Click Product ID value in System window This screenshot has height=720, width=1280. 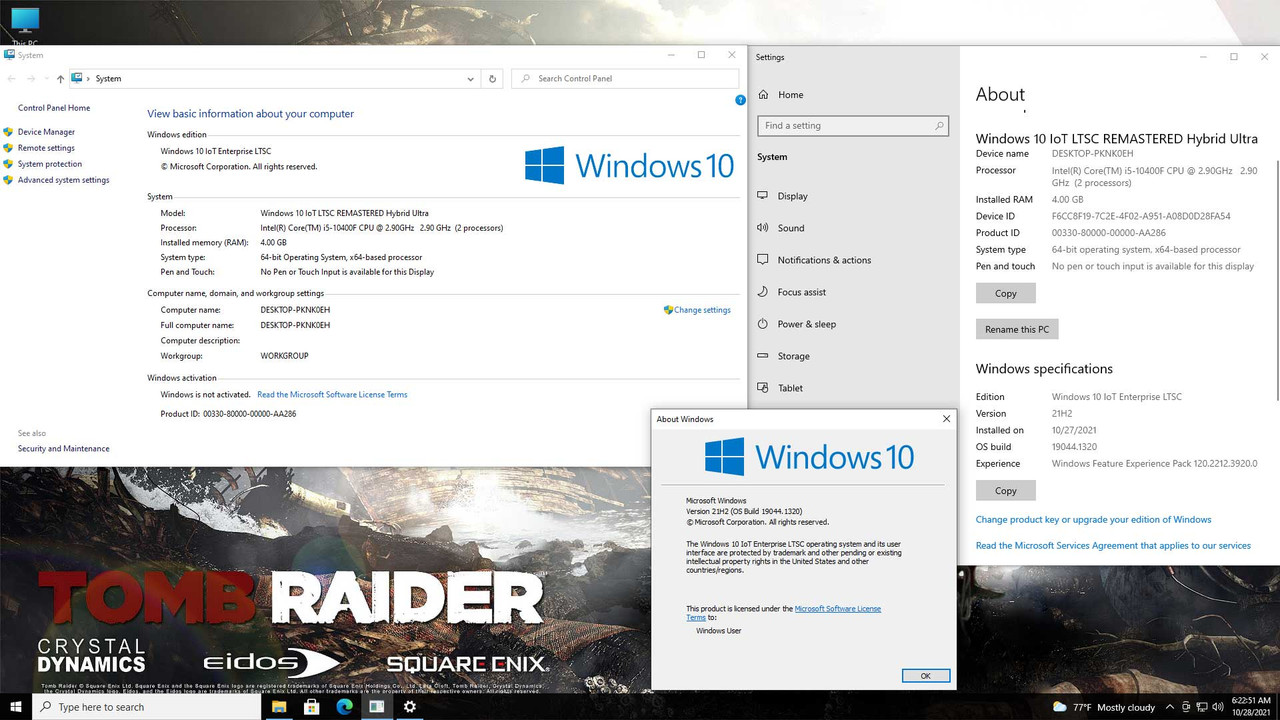pyautogui.click(x=249, y=414)
